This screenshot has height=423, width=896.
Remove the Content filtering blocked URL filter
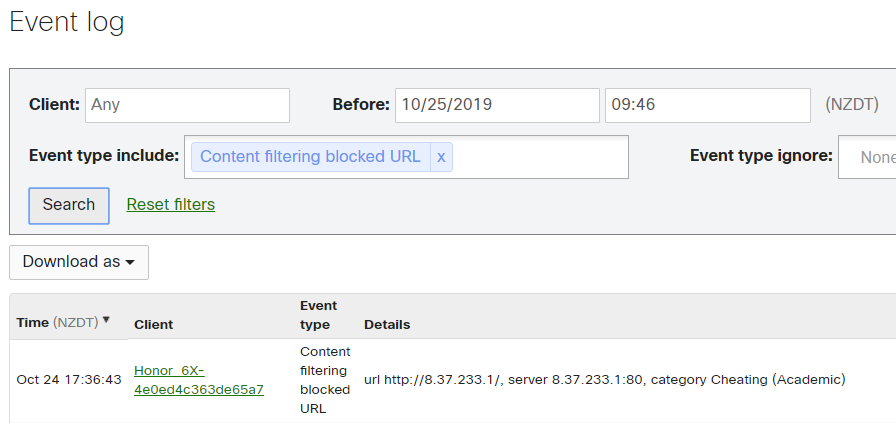click(441, 157)
